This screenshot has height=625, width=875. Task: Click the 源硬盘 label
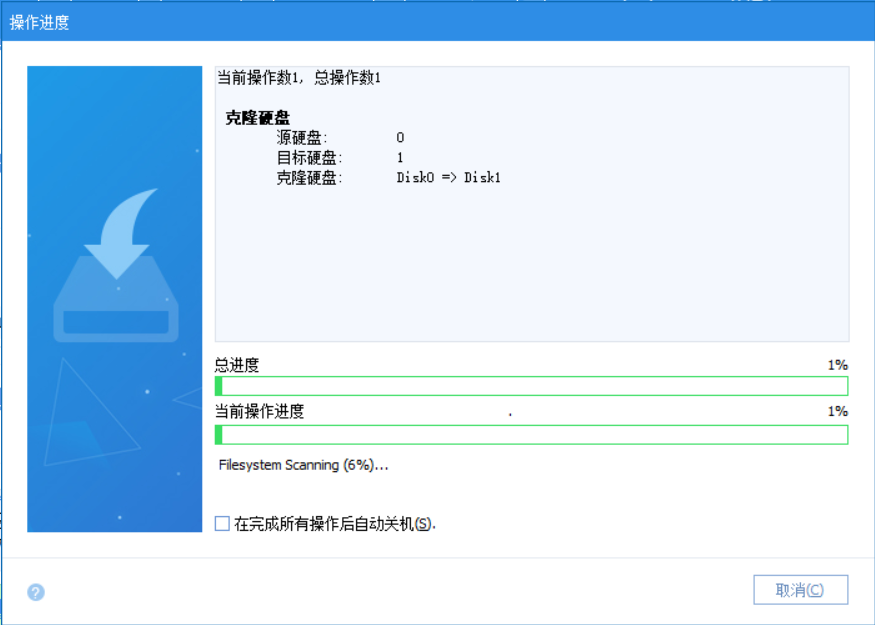click(302, 137)
